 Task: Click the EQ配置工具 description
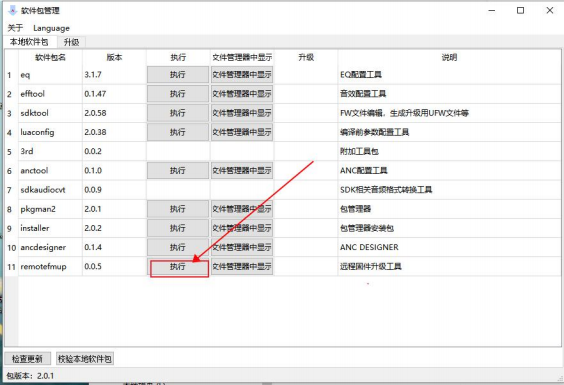[449, 75]
